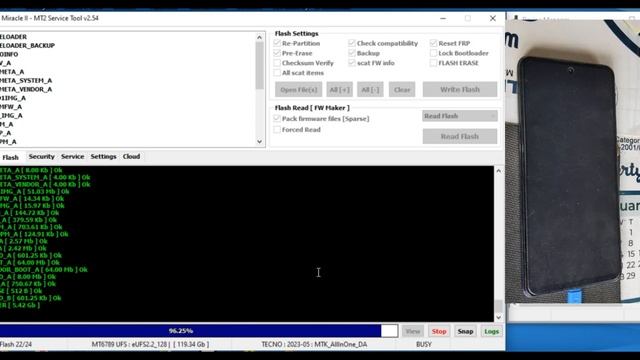Toggle the Check compatibility checkbox
640x360 pixels.
[x=352, y=43]
